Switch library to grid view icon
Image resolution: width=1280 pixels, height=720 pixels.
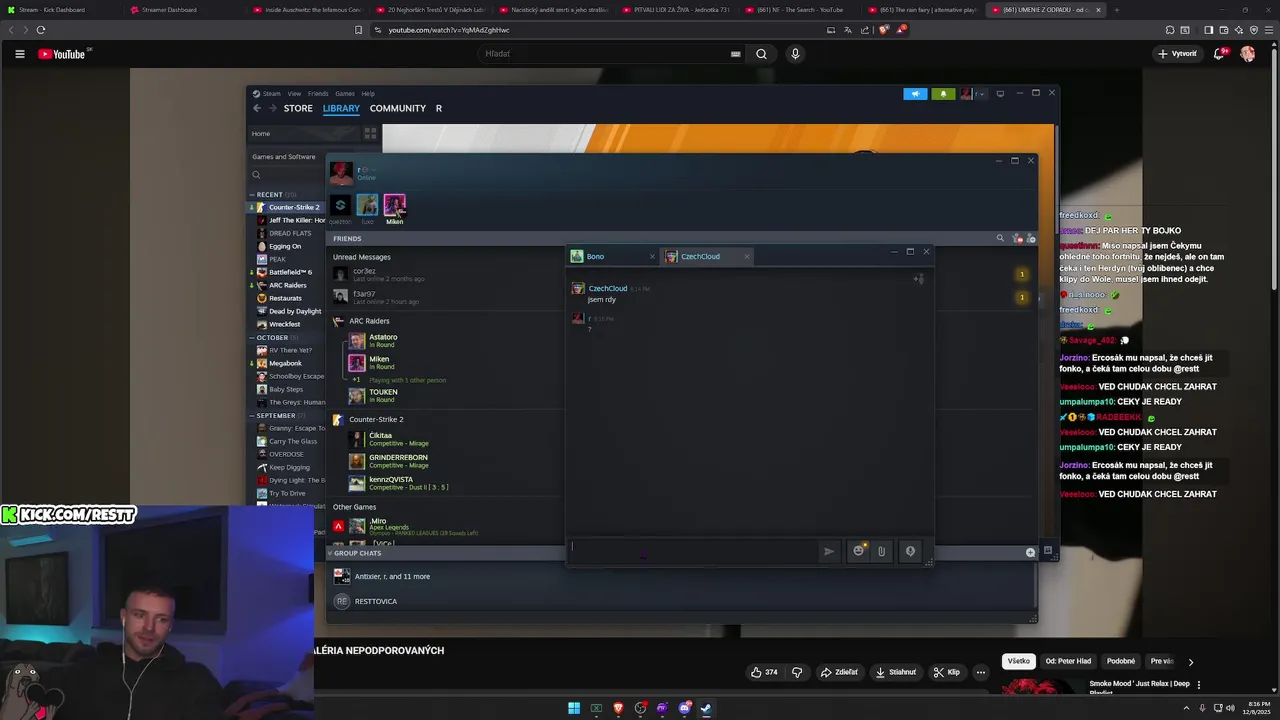click(370, 133)
